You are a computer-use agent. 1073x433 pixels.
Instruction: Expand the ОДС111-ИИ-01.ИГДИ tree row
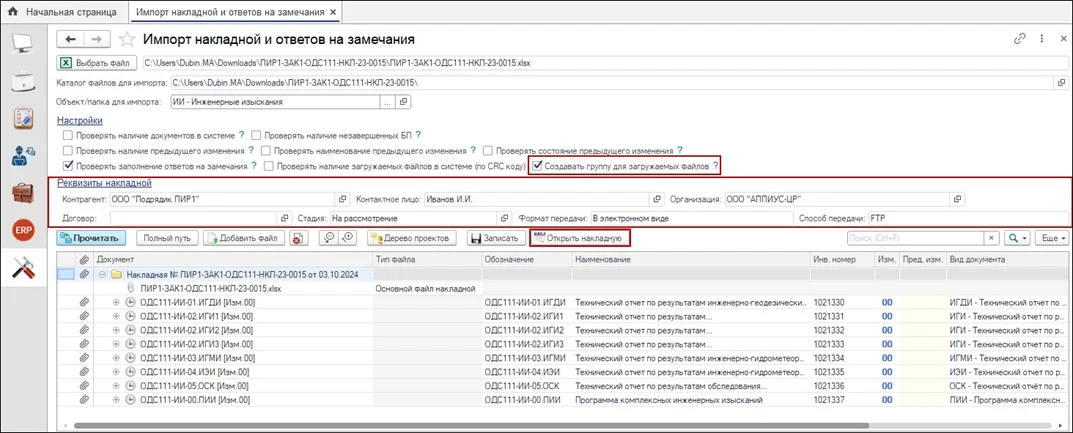point(116,302)
